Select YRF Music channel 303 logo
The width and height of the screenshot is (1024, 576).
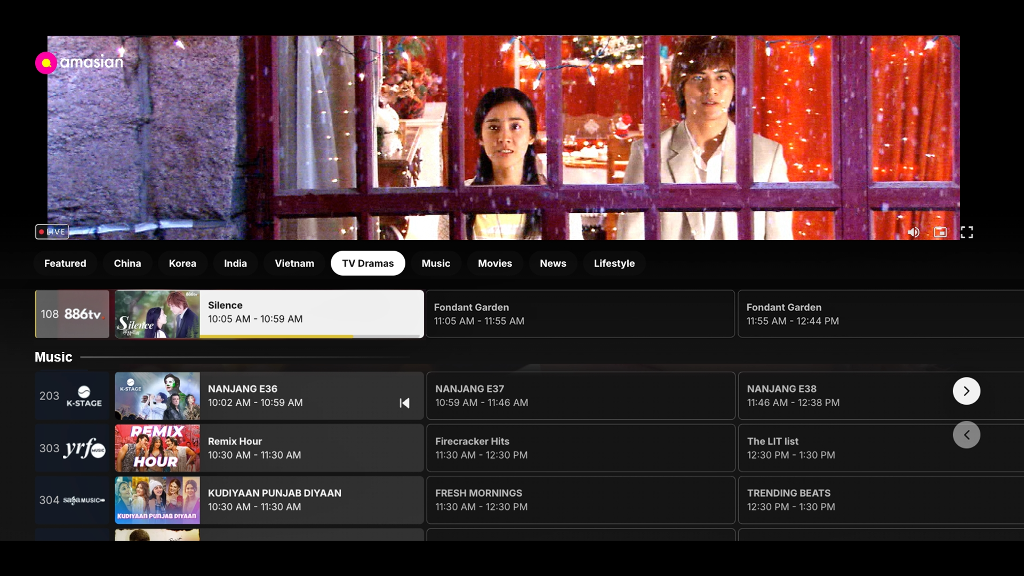point(72,448)
